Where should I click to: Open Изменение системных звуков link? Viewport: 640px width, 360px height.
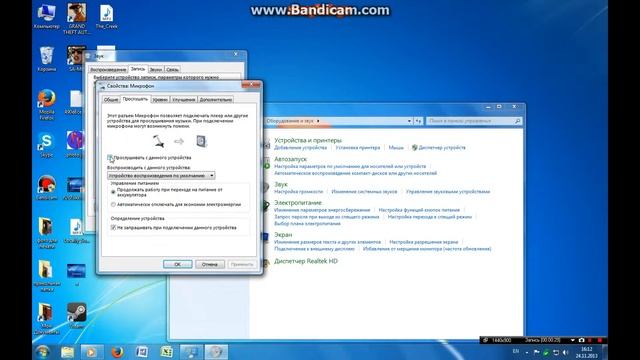tap(364, 191)
